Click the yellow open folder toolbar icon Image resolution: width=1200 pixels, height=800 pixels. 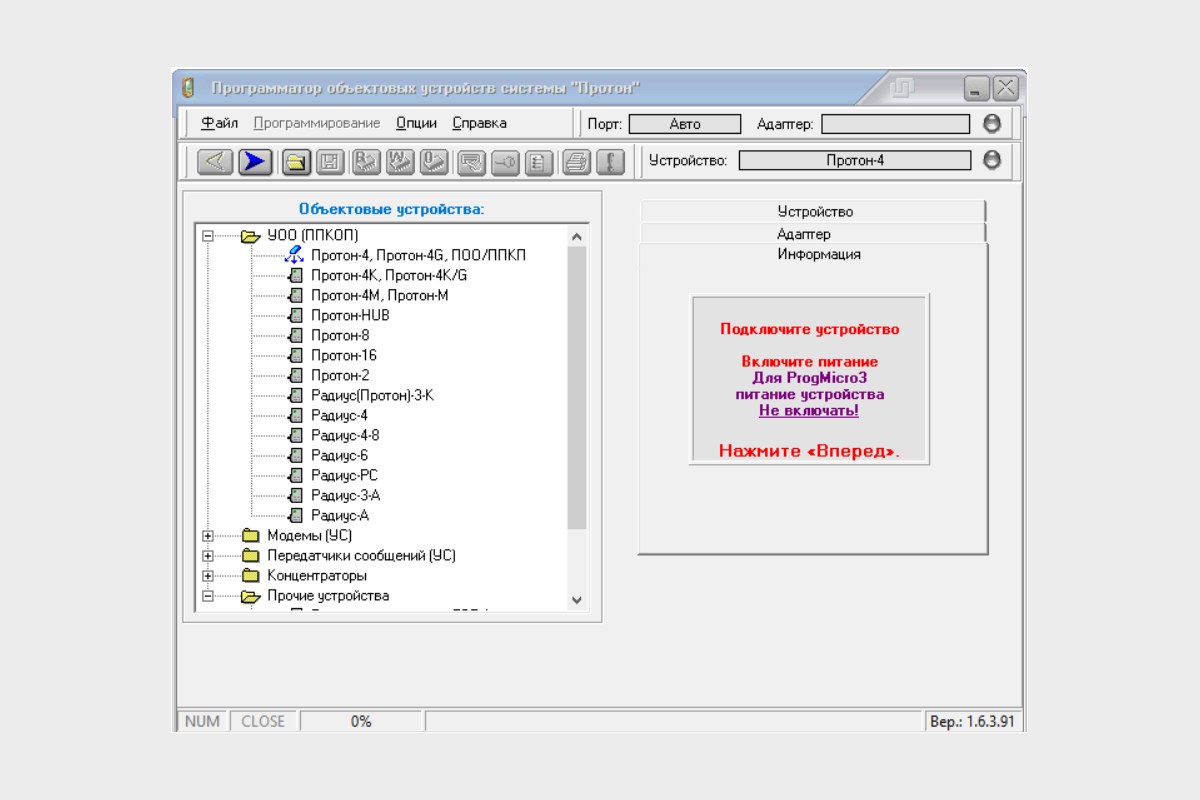point(295,161)
